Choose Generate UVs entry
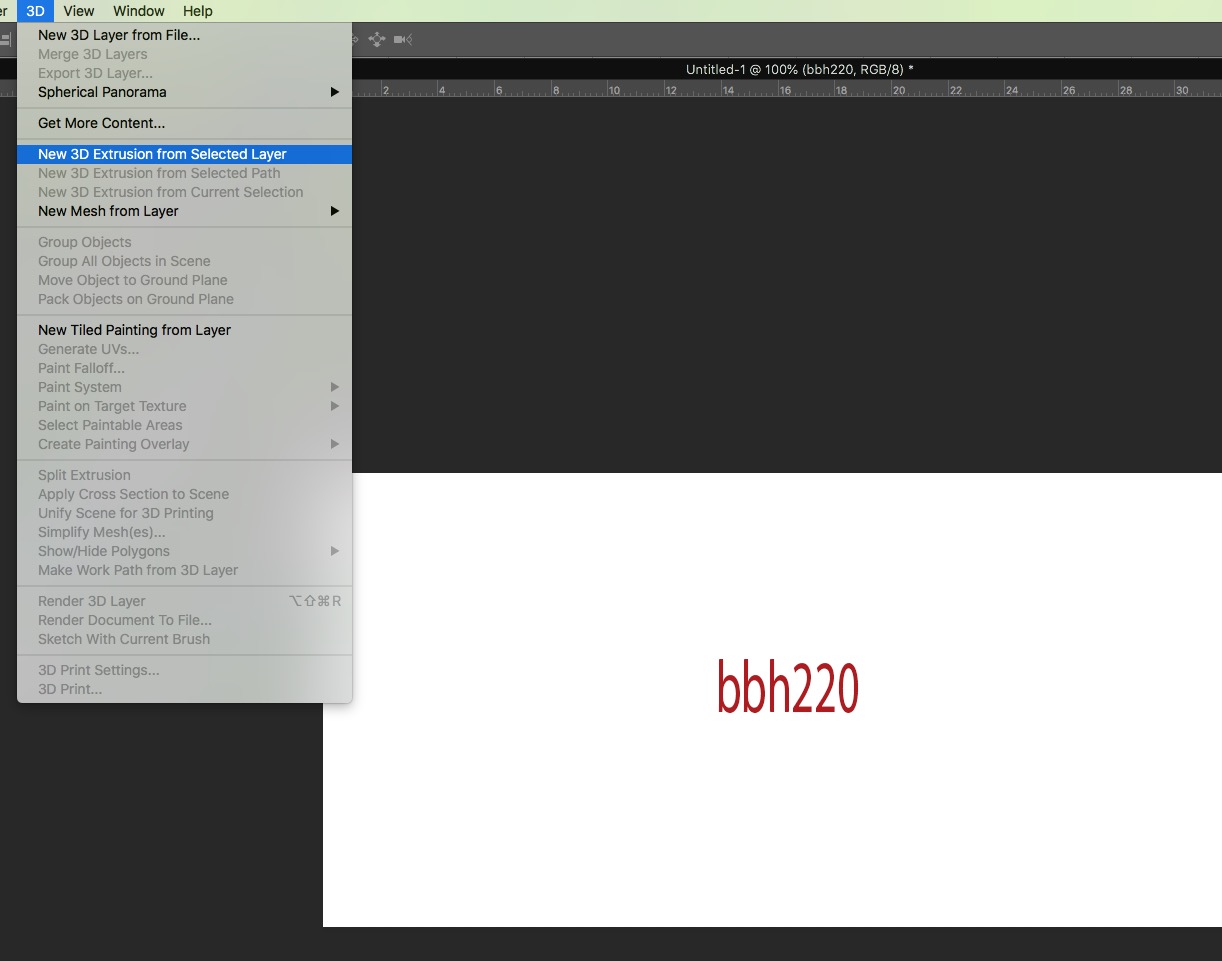This screenshot has width=1222, height=961. (184, 349)
